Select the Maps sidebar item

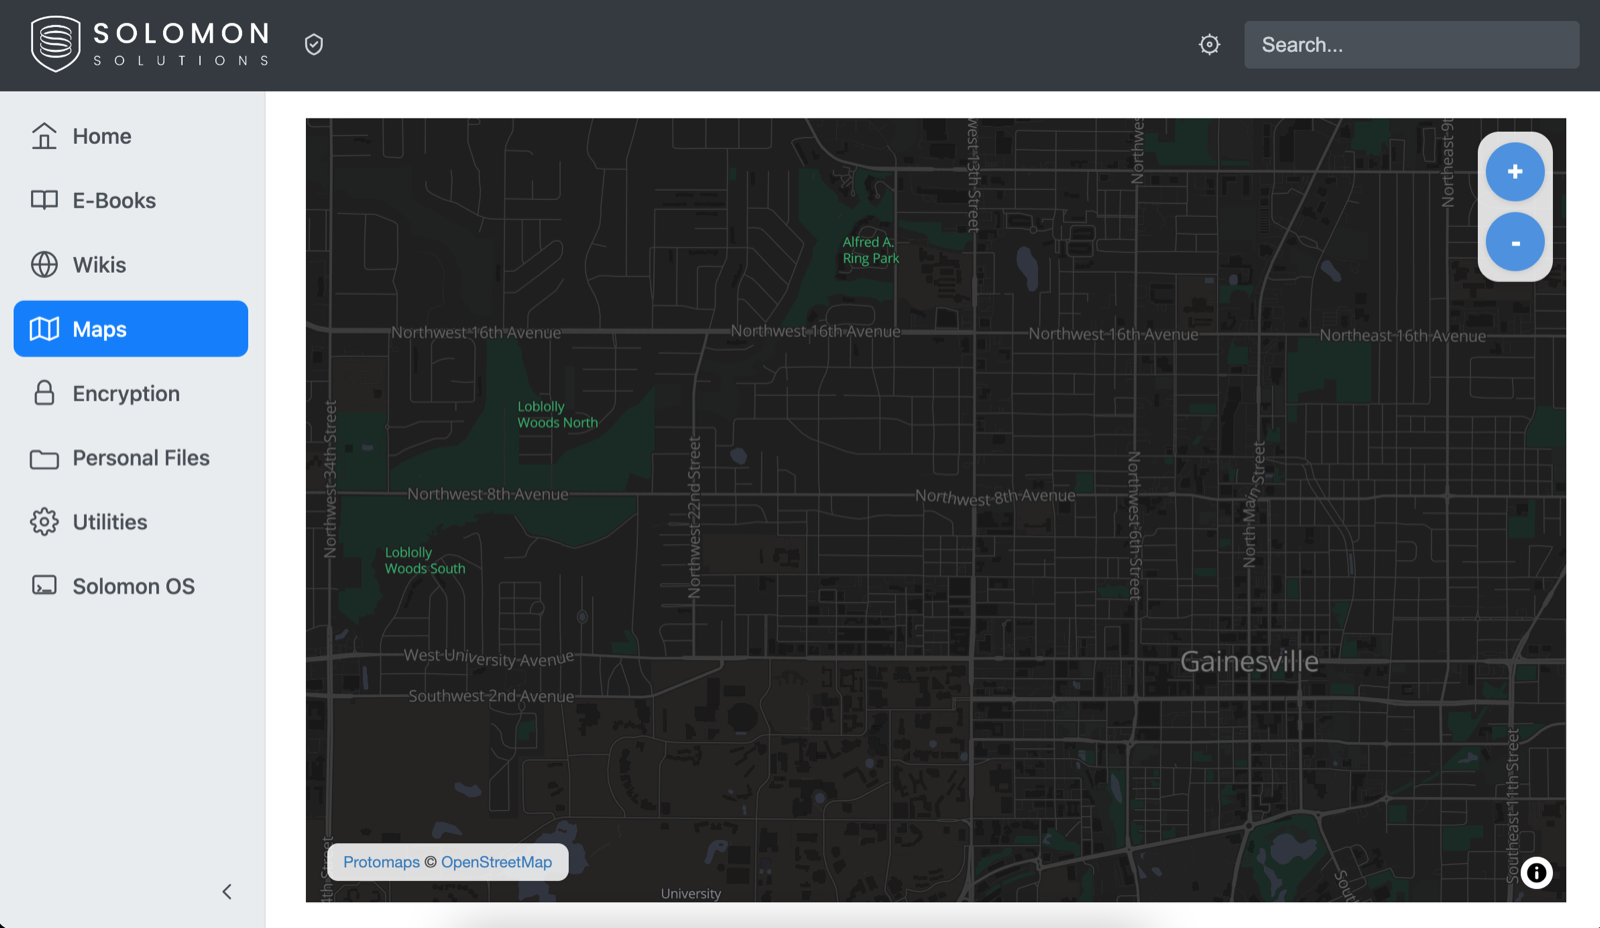coord(131,329)
